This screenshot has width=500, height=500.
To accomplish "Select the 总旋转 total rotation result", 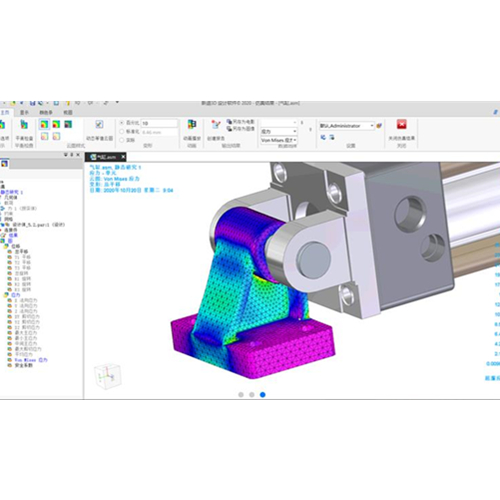I will click(x=21, y=273).
